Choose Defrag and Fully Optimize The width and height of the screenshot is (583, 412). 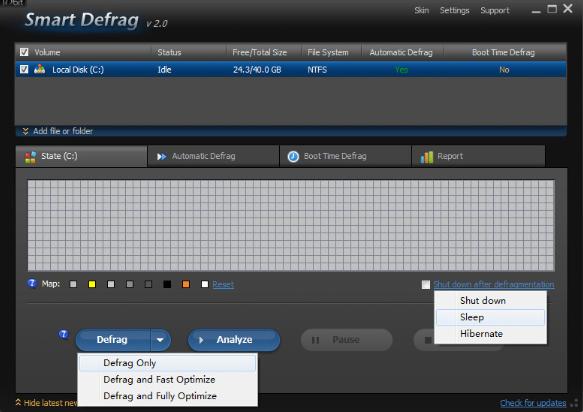pos(167,396)
